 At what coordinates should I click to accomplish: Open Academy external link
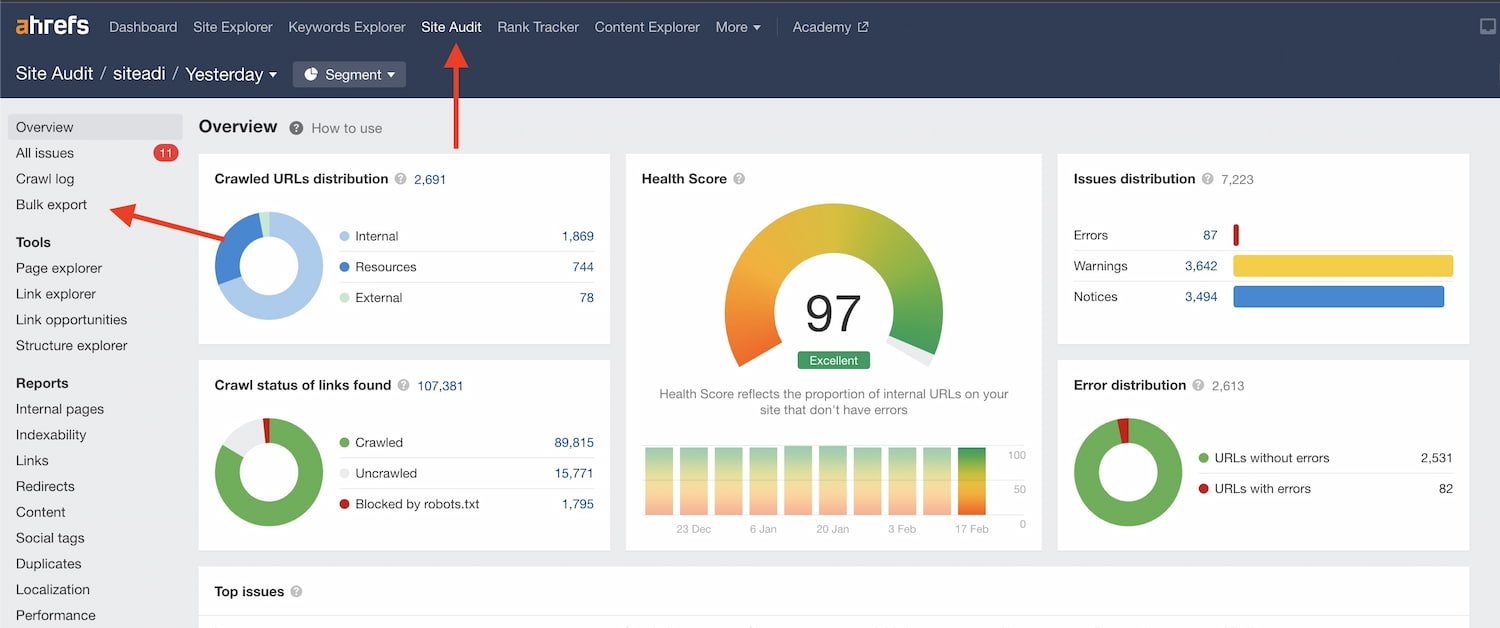[x=830, y=27]
